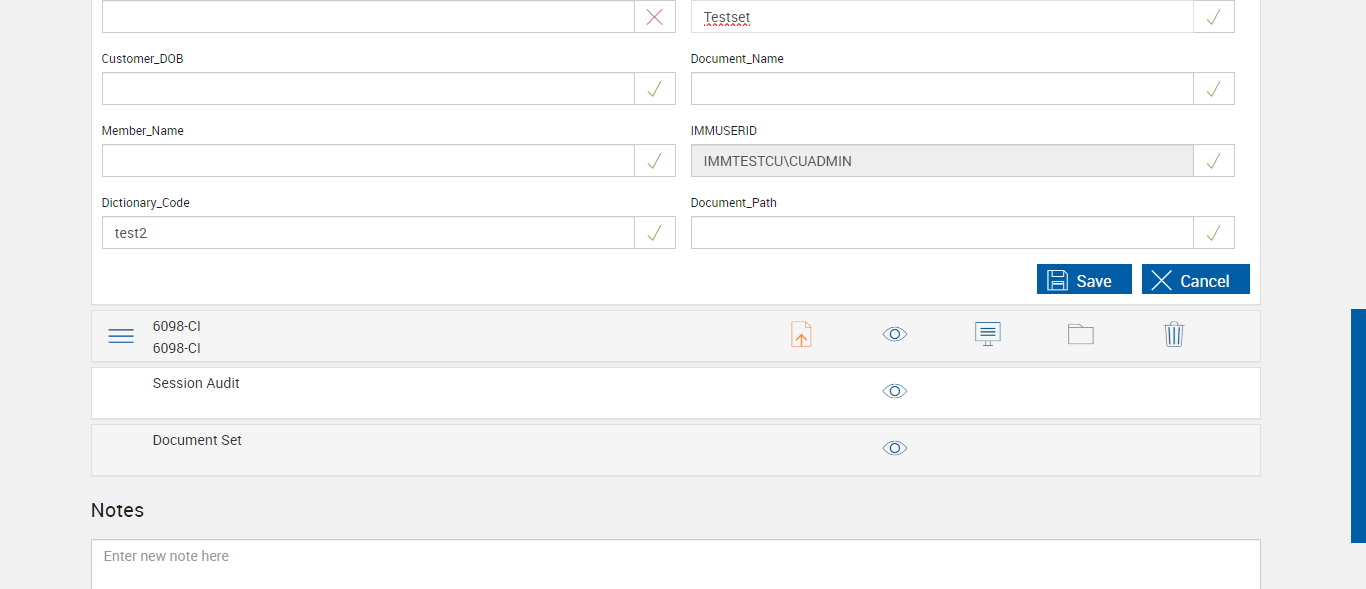Click the upload document icon for 6098-CI
This screenshot has height=589, width=1366.
point(801,335)
